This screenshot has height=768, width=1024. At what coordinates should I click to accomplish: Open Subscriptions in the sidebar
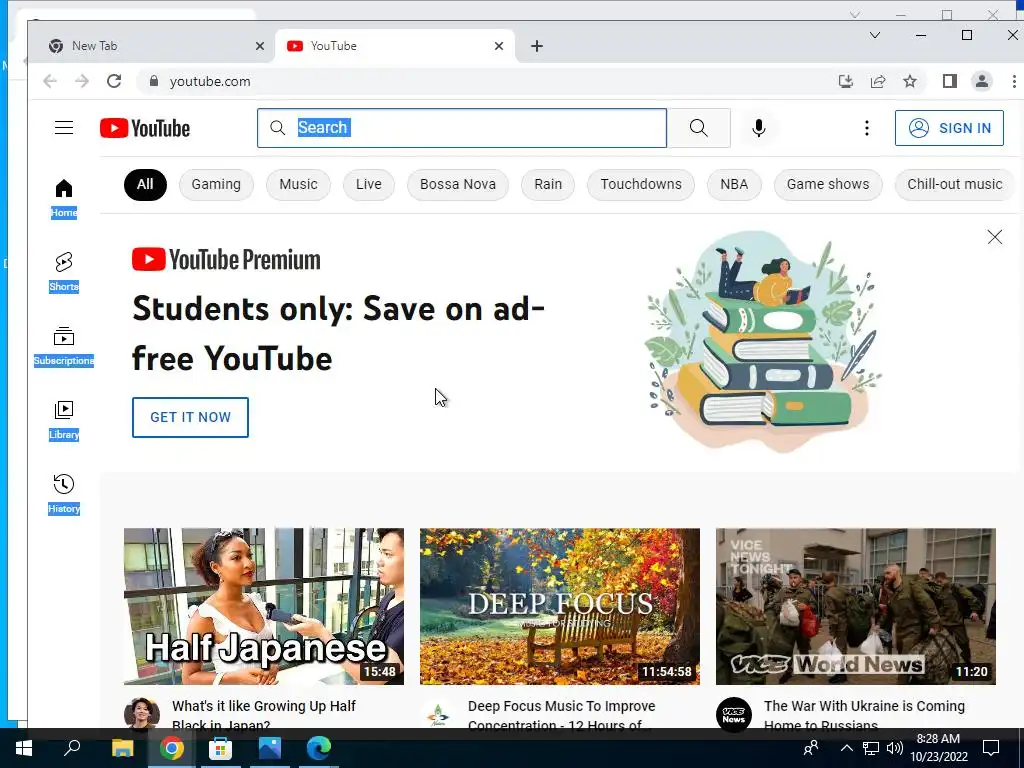click(x=63, y=347)
